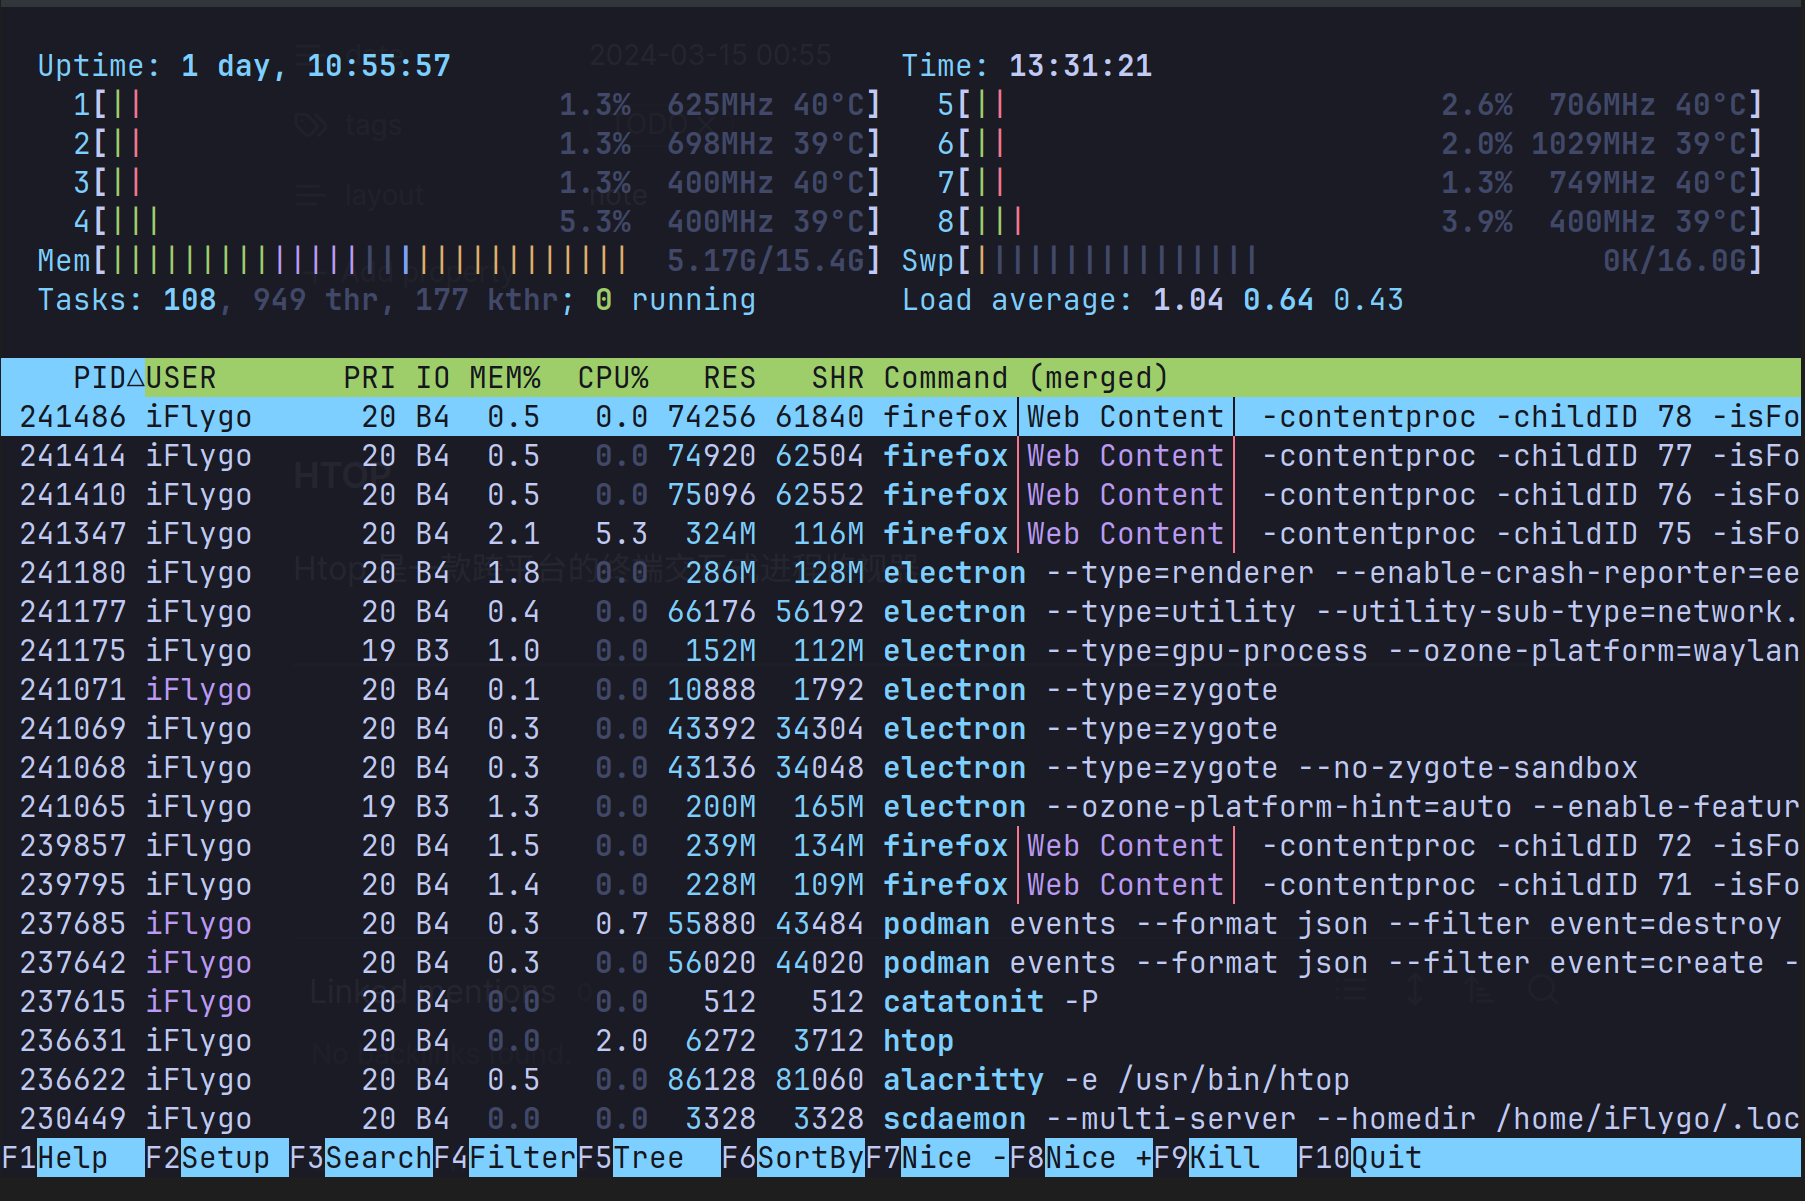Click F8 Nice + to raise niceness

click(1081, 1158)
